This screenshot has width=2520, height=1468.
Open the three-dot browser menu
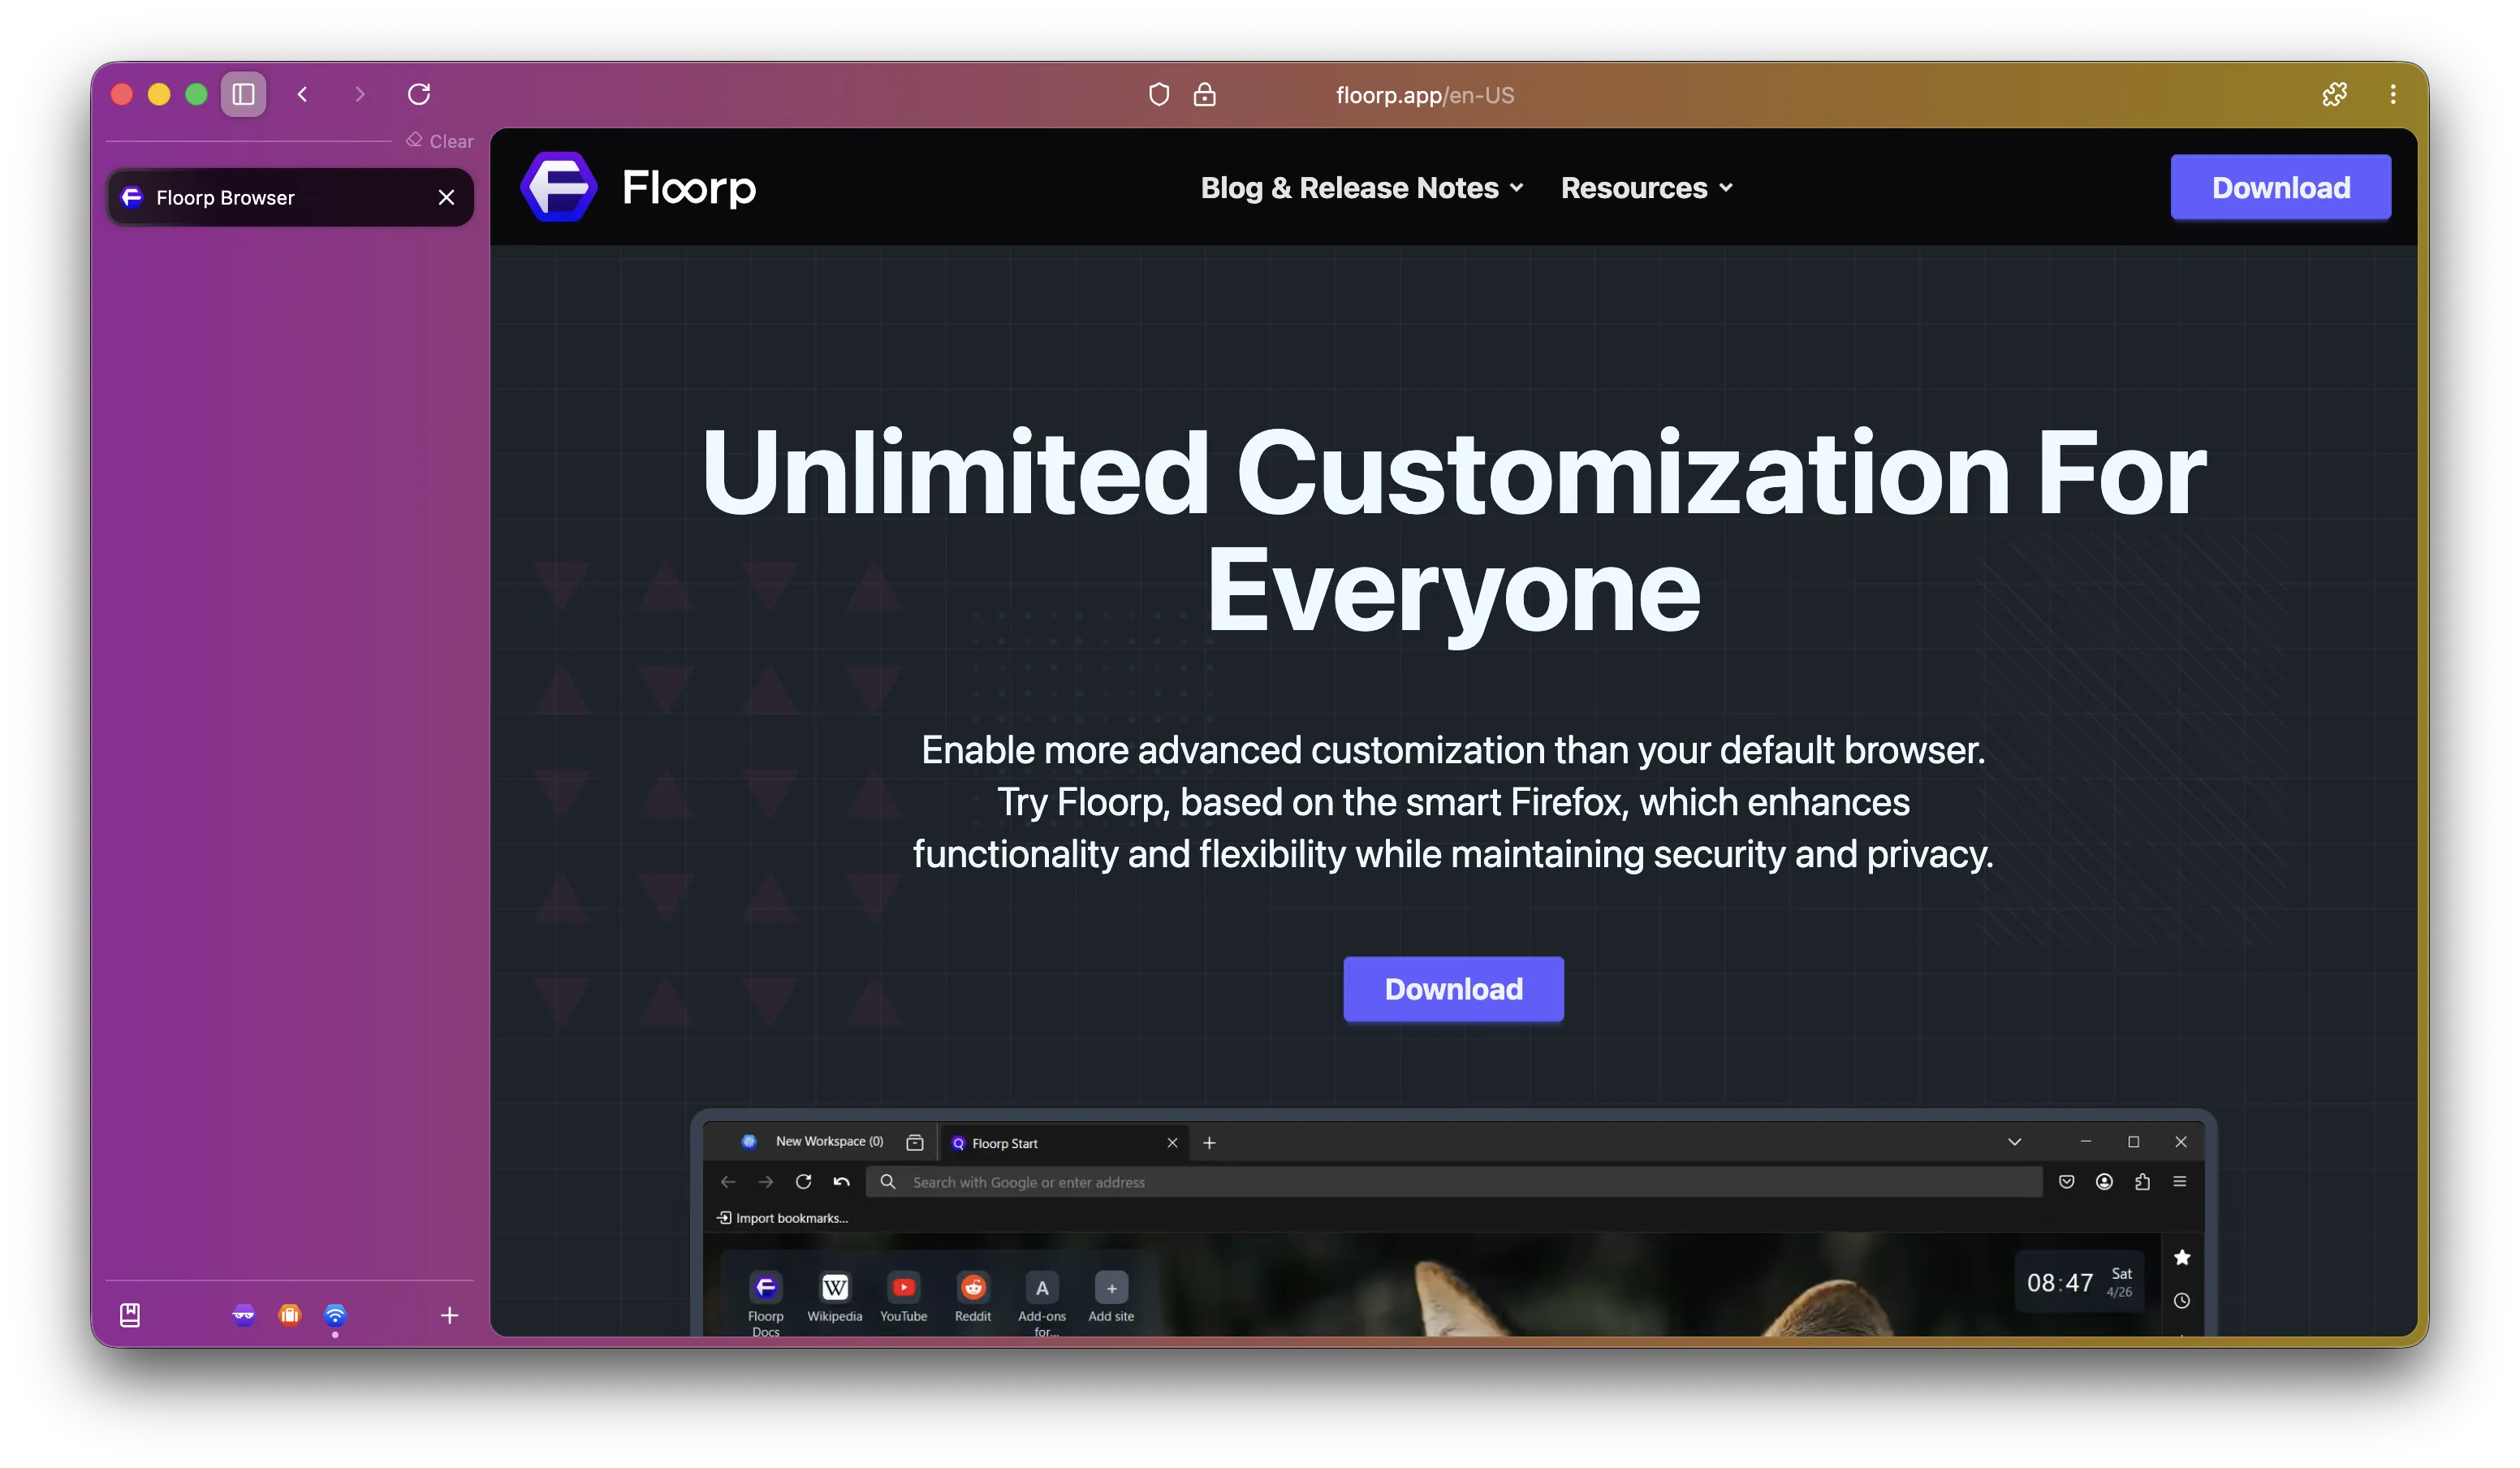2392,94
